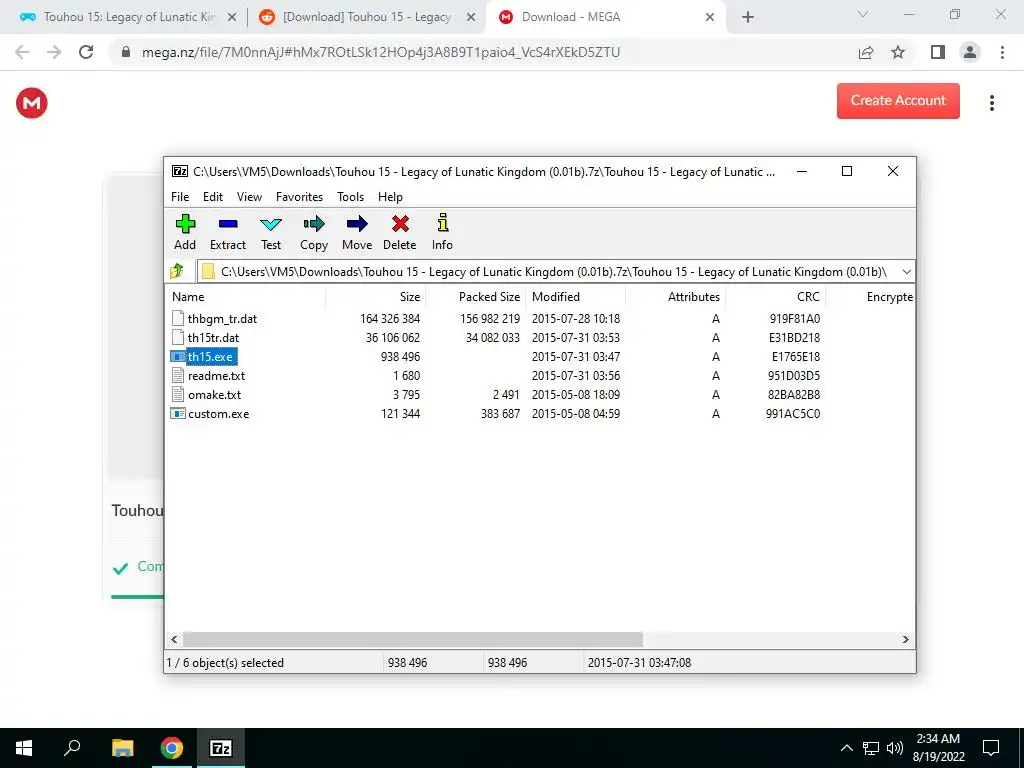Click the share page icon in Chrome
The image size is (1024, 768).
click(x=866, y=52)
